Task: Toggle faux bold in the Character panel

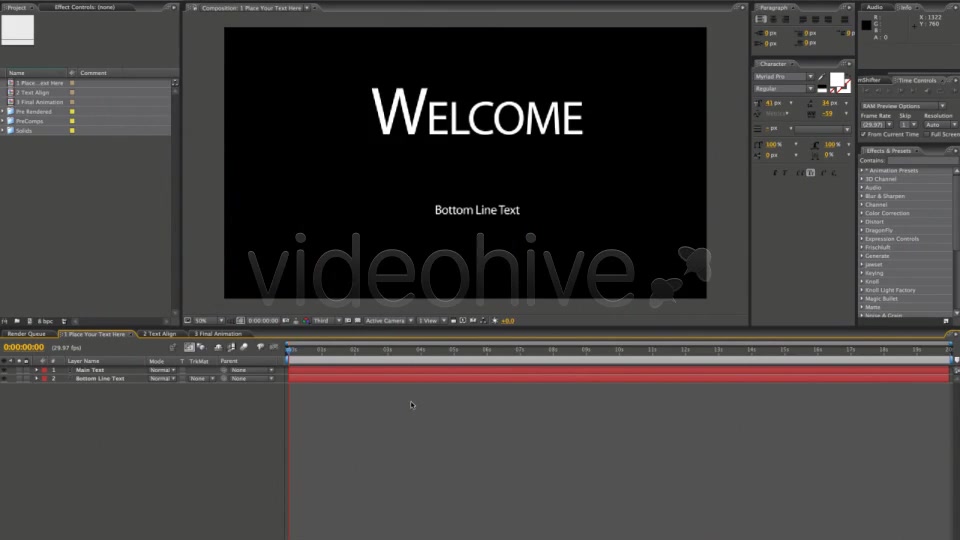Action: [x=775, y=173]
